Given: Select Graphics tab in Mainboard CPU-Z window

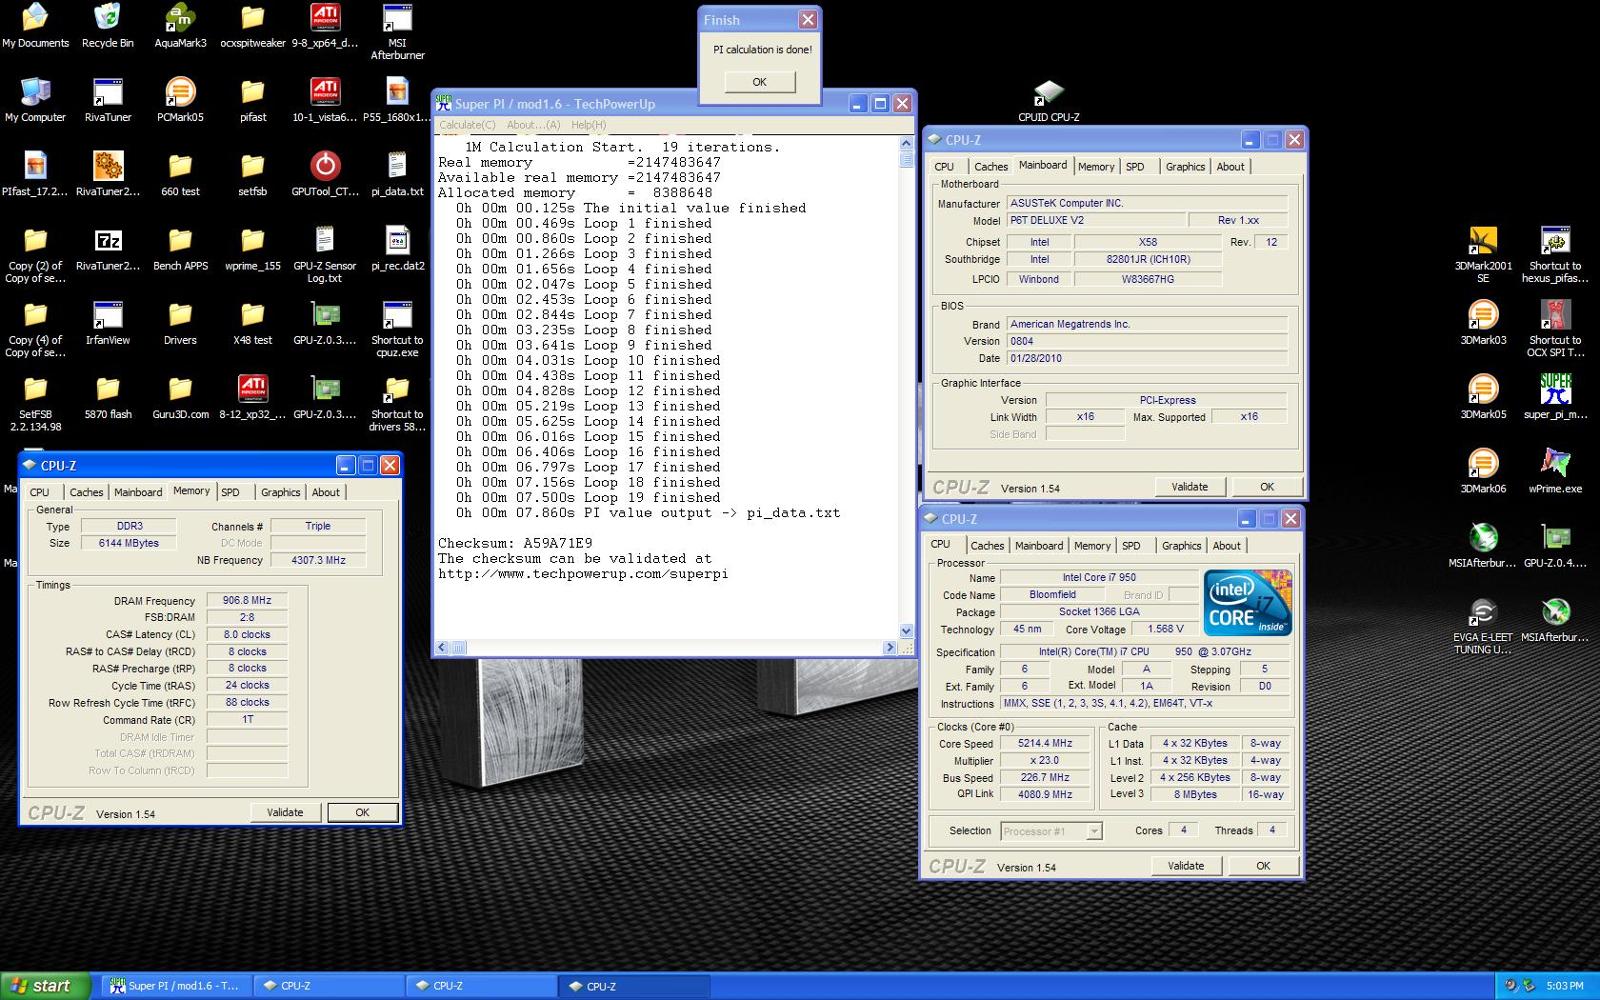Looking at the screenshot, I should (1185, 167).
